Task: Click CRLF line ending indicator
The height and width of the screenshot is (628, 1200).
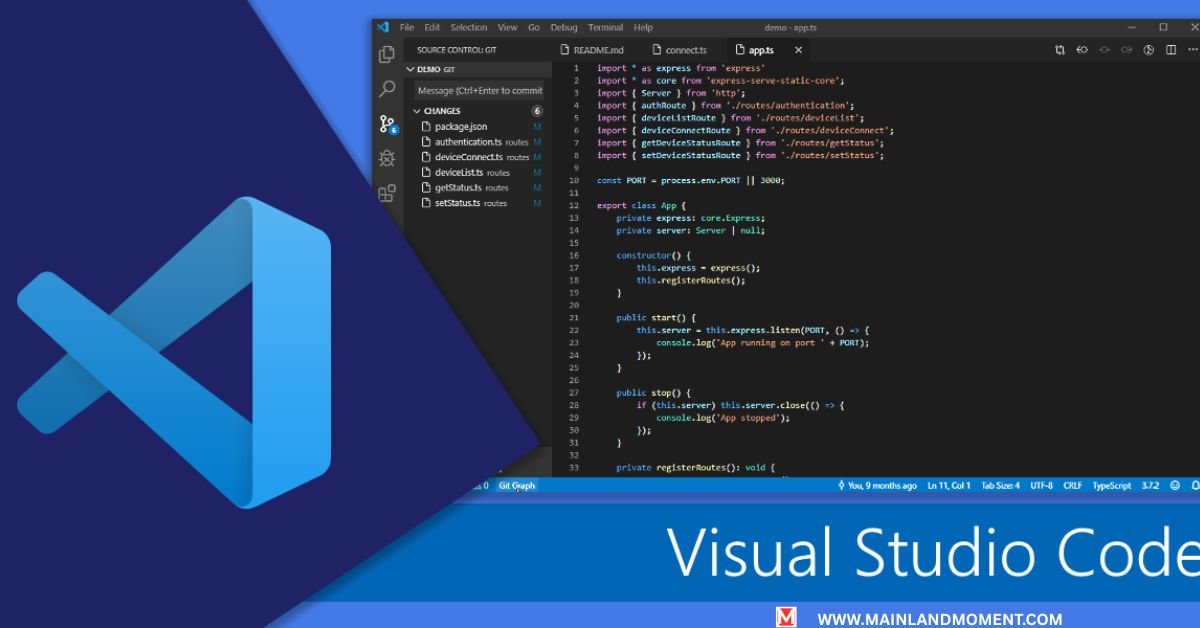Action: pyautogui.click(x=1073, y=485)
